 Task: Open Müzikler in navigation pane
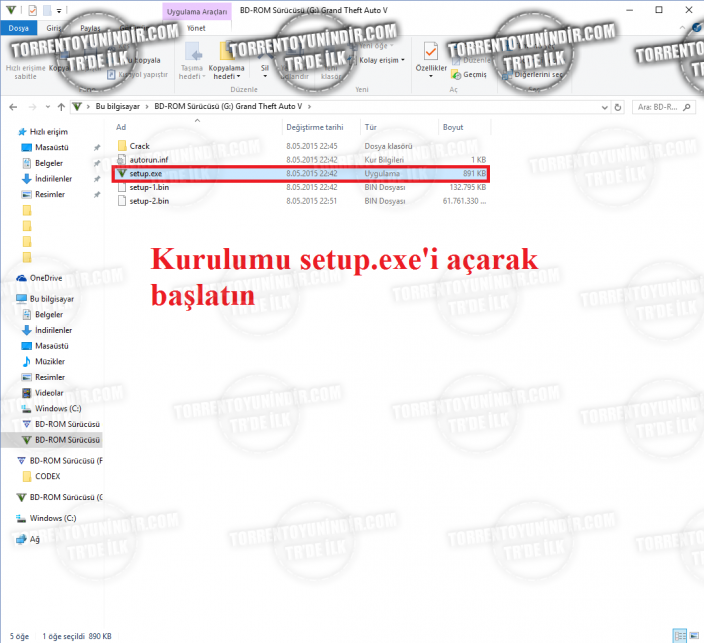[x=50, y=361]
